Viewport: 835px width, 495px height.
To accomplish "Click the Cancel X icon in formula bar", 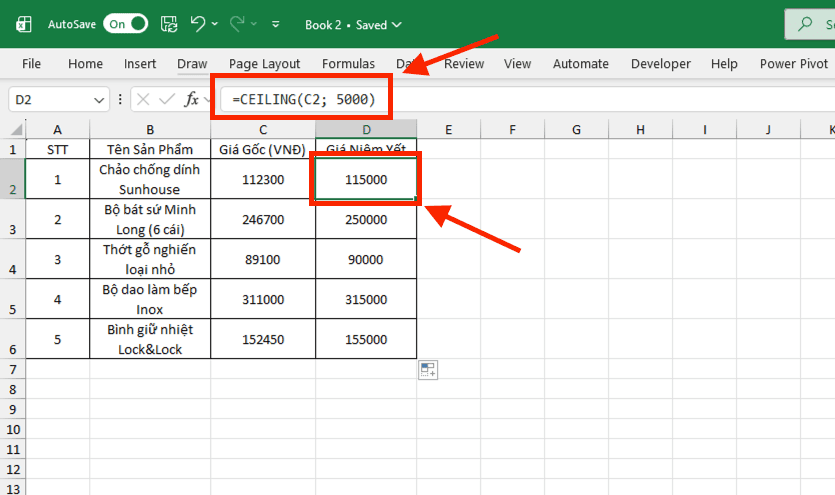I will click(x=143, y=100).
